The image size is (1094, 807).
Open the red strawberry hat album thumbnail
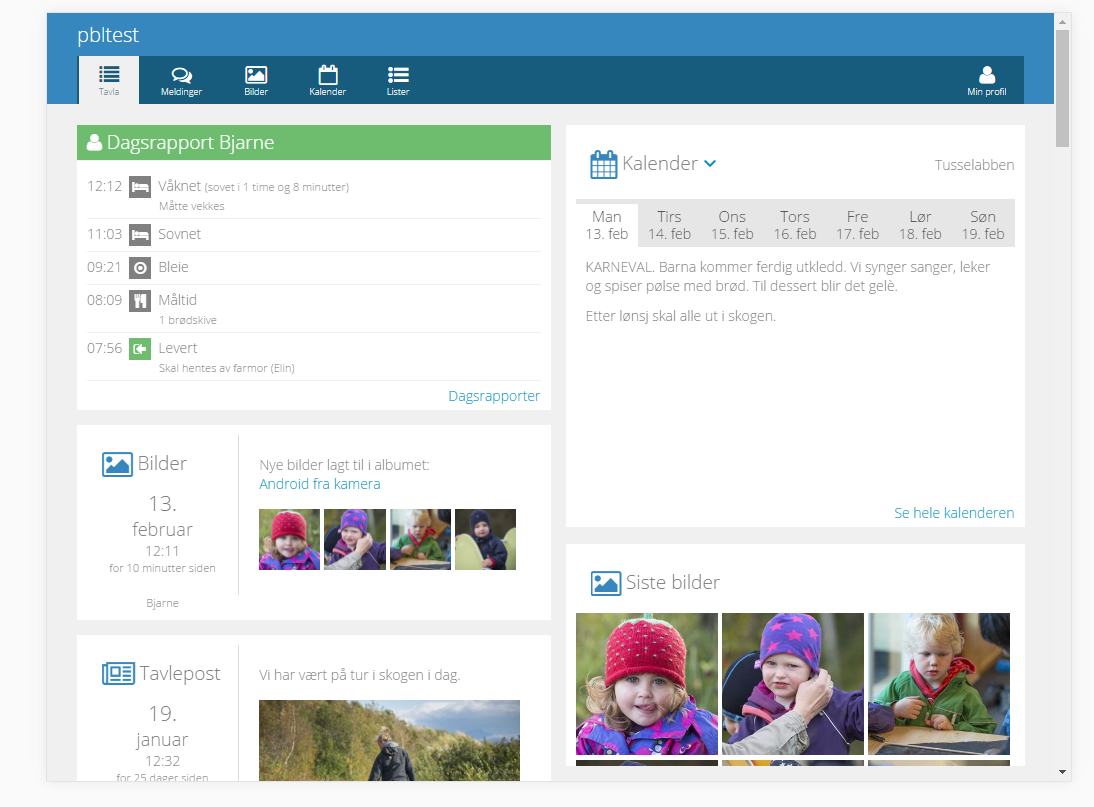[x=290, y=539]
